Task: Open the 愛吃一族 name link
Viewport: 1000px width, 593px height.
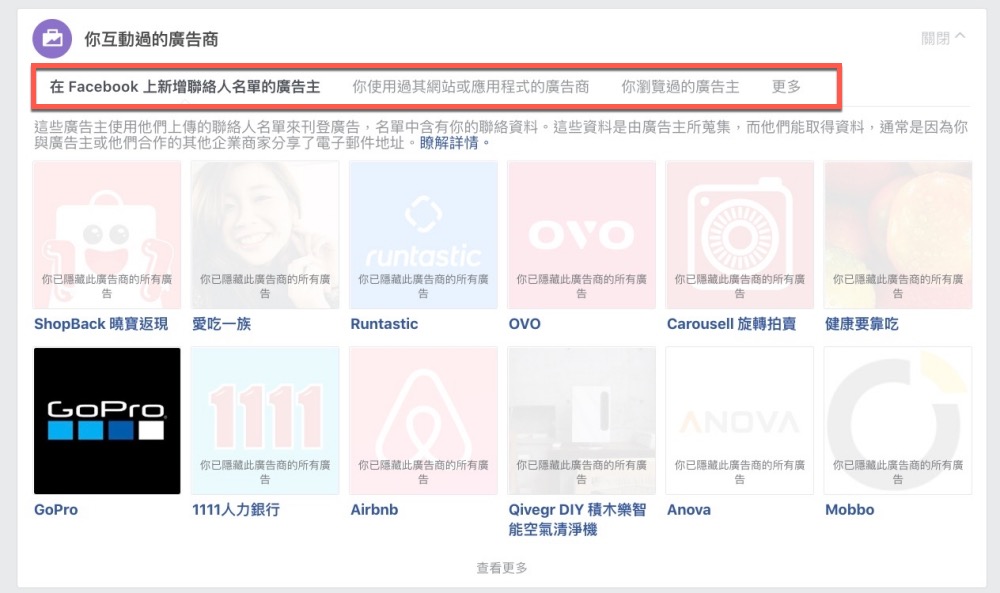Action: [221, 324]
